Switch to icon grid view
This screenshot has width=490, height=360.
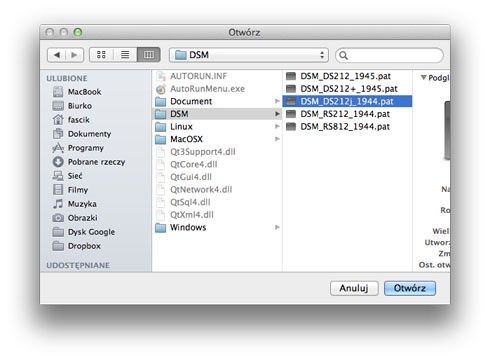101,55
